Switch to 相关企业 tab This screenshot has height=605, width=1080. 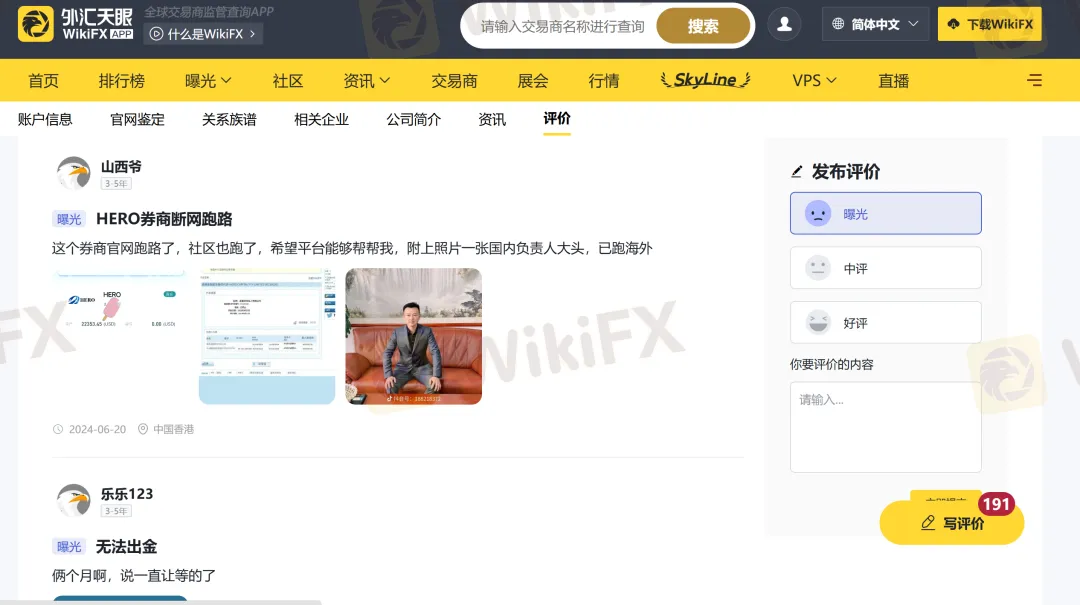coord(321,119)
